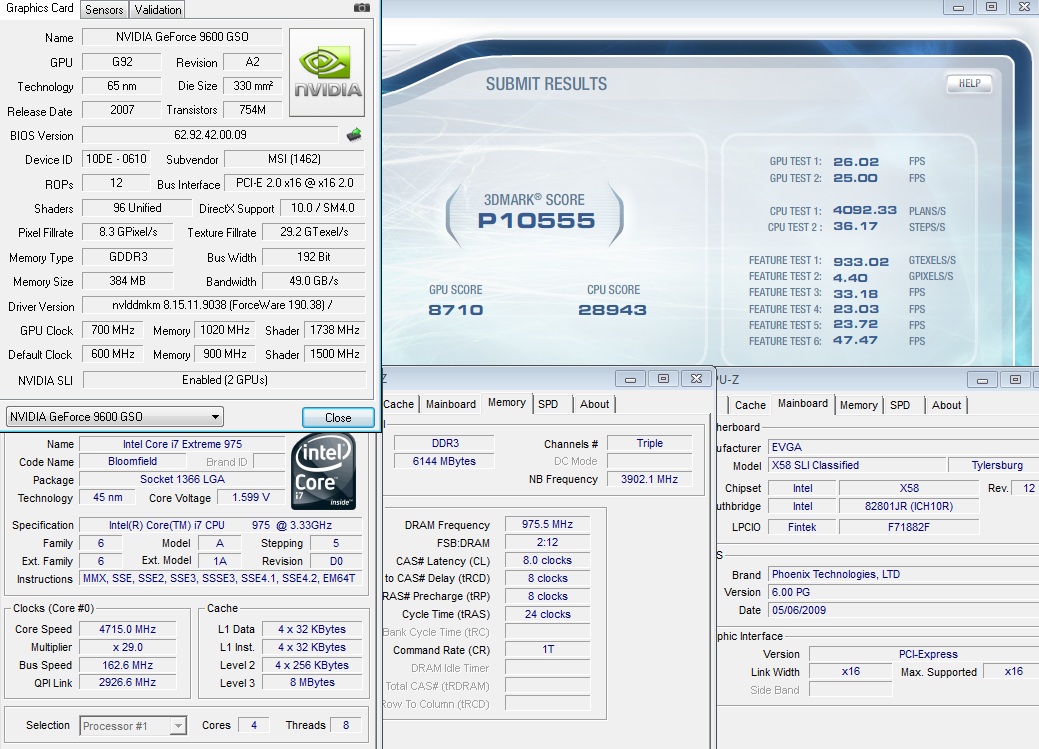Screen dimensions: 1039x749
Task: Maximize the 3DMark results window
Action: click(991, 7)
